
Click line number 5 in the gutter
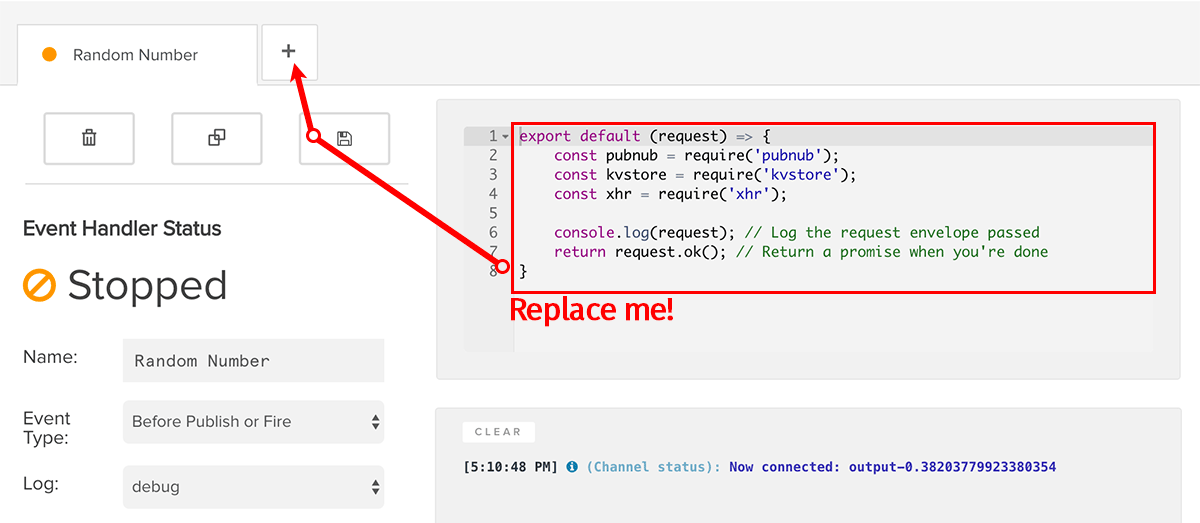493,213
